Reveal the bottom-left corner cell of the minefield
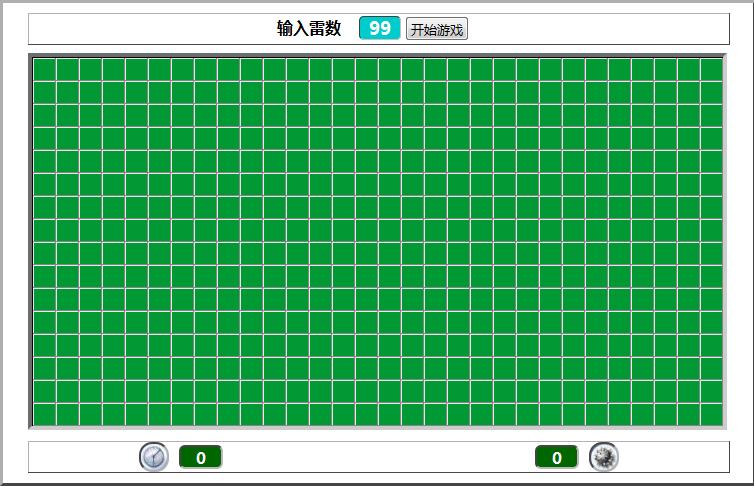754x486 pixels. pos(45,414)
